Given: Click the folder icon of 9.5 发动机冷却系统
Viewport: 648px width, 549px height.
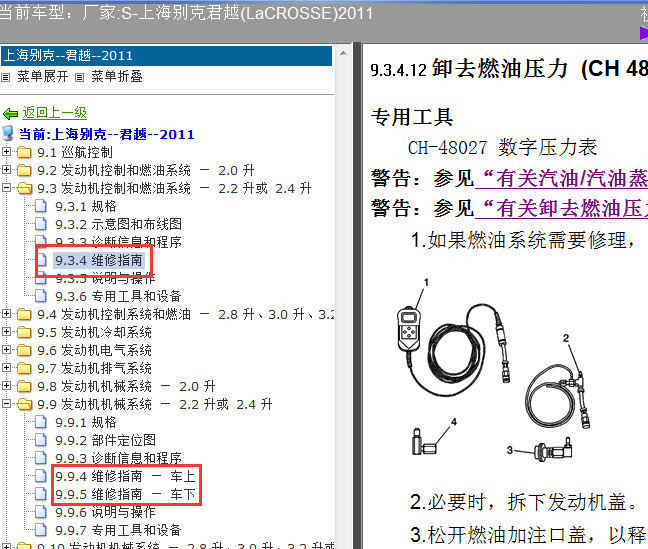Looking at the screenshot, I should [24, 332].
